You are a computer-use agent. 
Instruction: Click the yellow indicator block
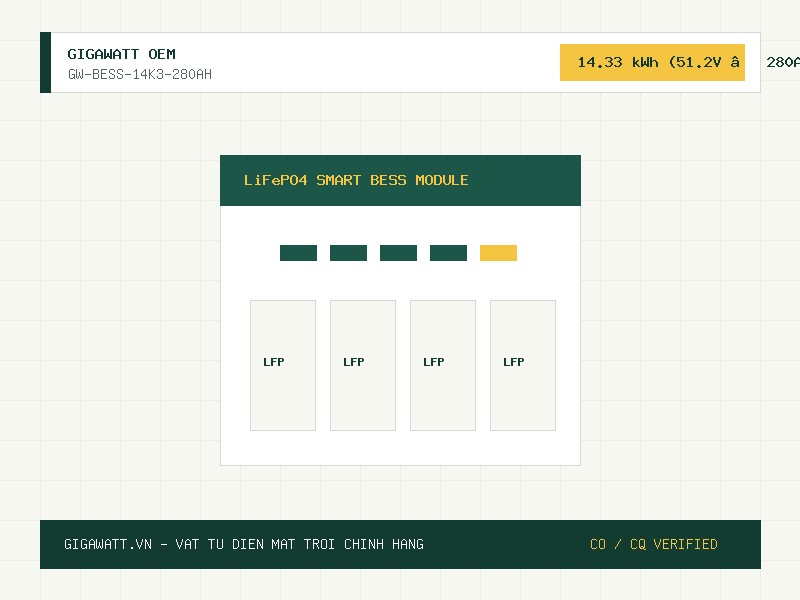pos(498,253)
